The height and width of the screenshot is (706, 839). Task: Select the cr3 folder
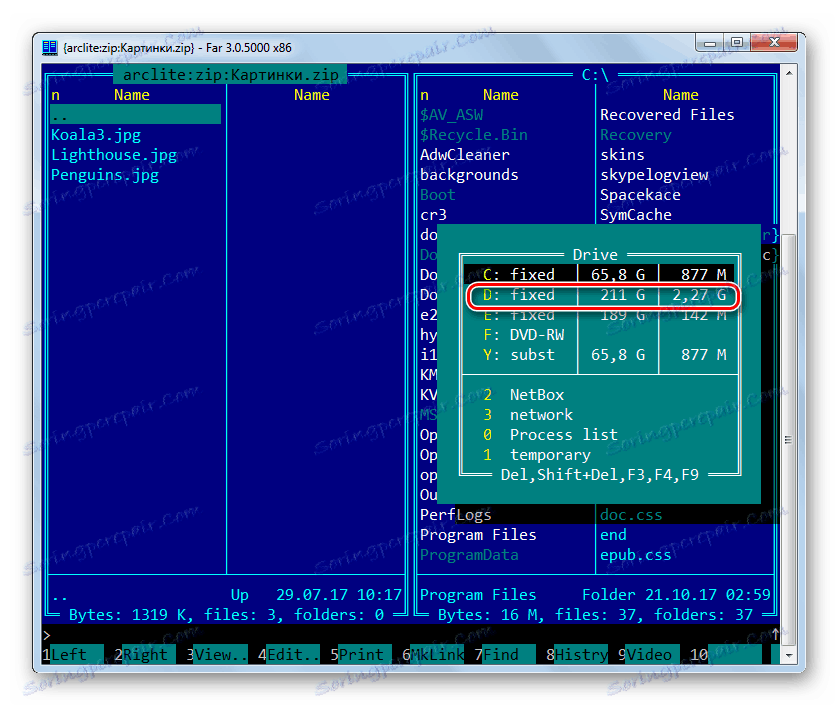click(433, 215)
